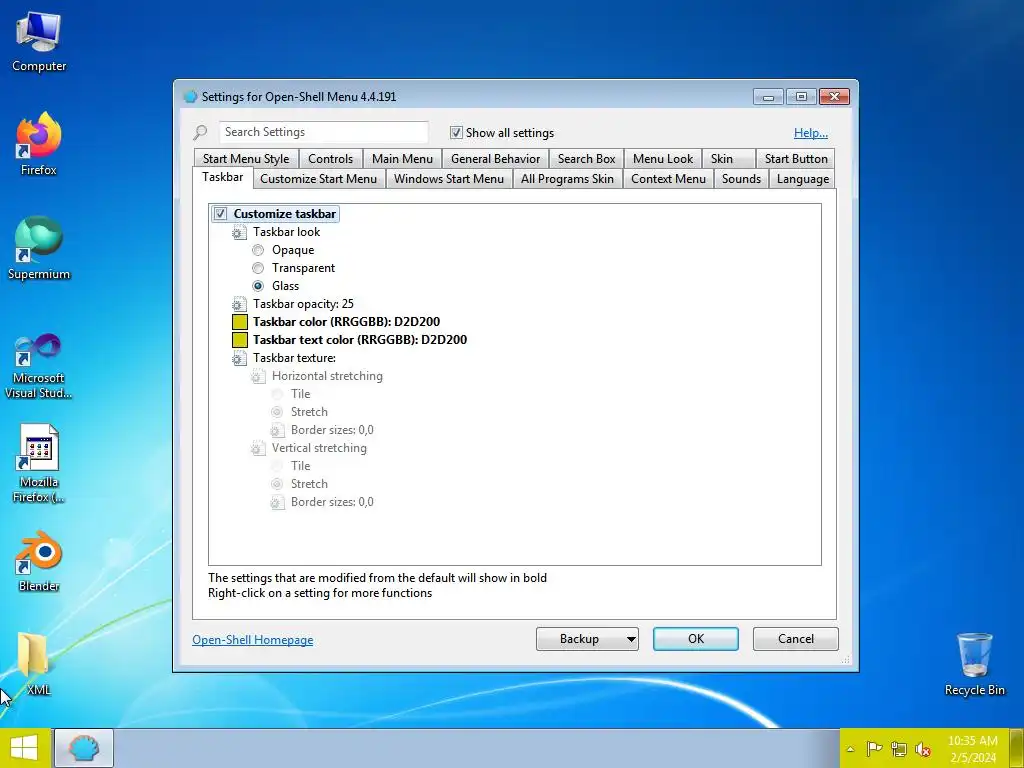
Task: Click the Taskbar text color swatch
Action: click(240, 340)
